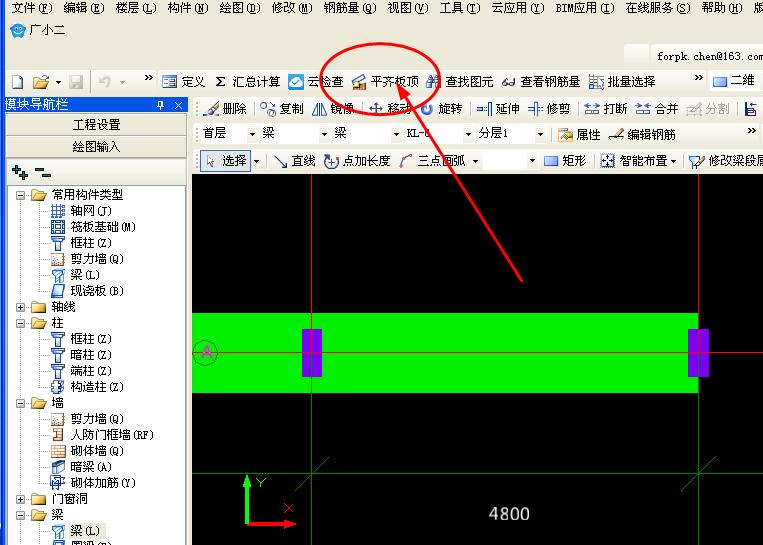Open the BIM应用(I) menu

584,8
